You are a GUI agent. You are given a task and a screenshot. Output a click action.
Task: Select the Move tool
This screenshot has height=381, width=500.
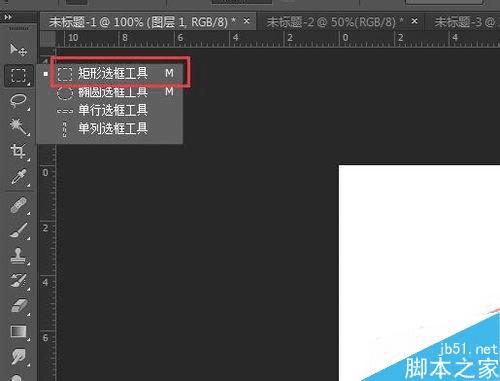(18, 50)
